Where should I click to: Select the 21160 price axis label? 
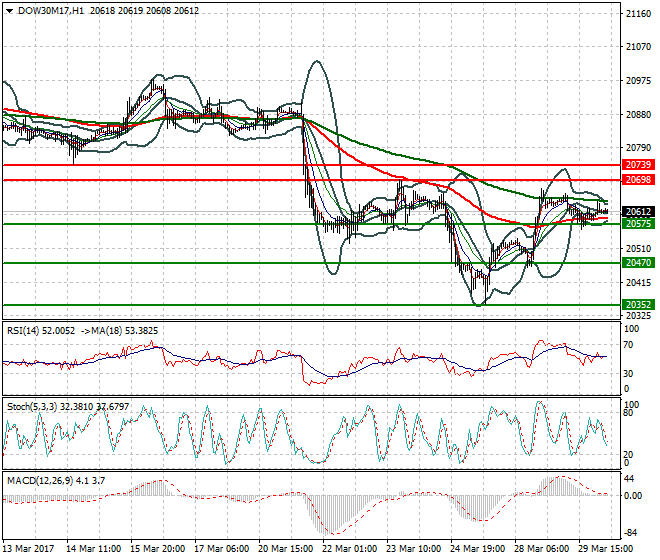click(638, 14)
